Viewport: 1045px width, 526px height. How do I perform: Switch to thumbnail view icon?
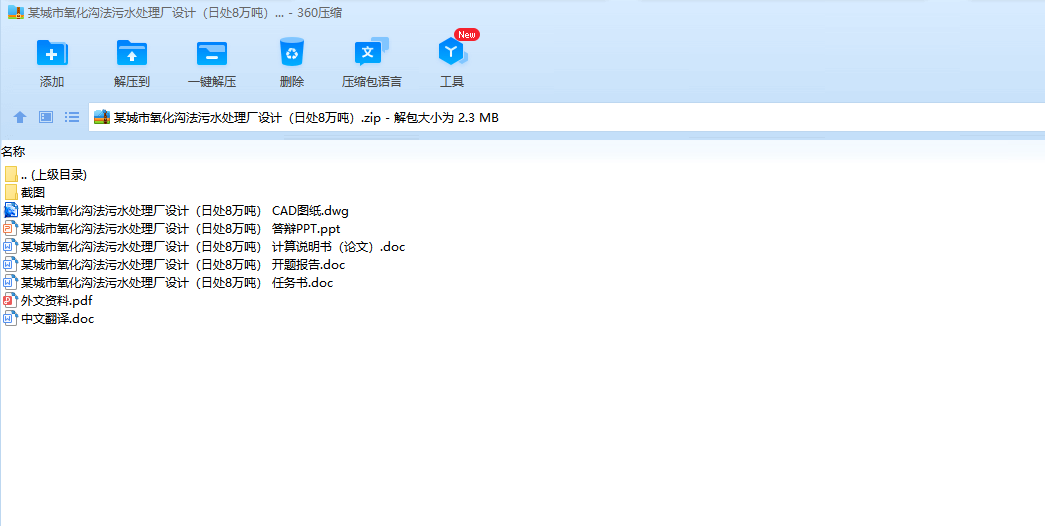(46, 117)
